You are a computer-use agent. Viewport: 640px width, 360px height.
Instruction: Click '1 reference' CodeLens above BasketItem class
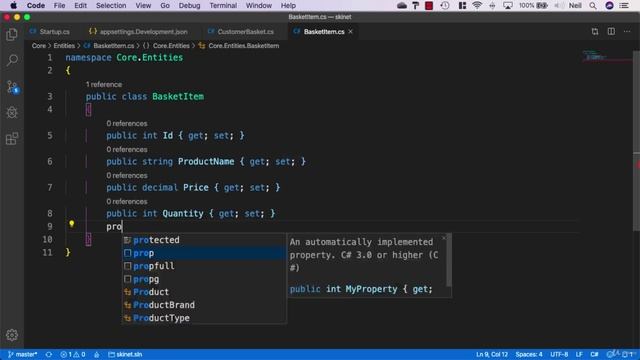click(104, 84)
